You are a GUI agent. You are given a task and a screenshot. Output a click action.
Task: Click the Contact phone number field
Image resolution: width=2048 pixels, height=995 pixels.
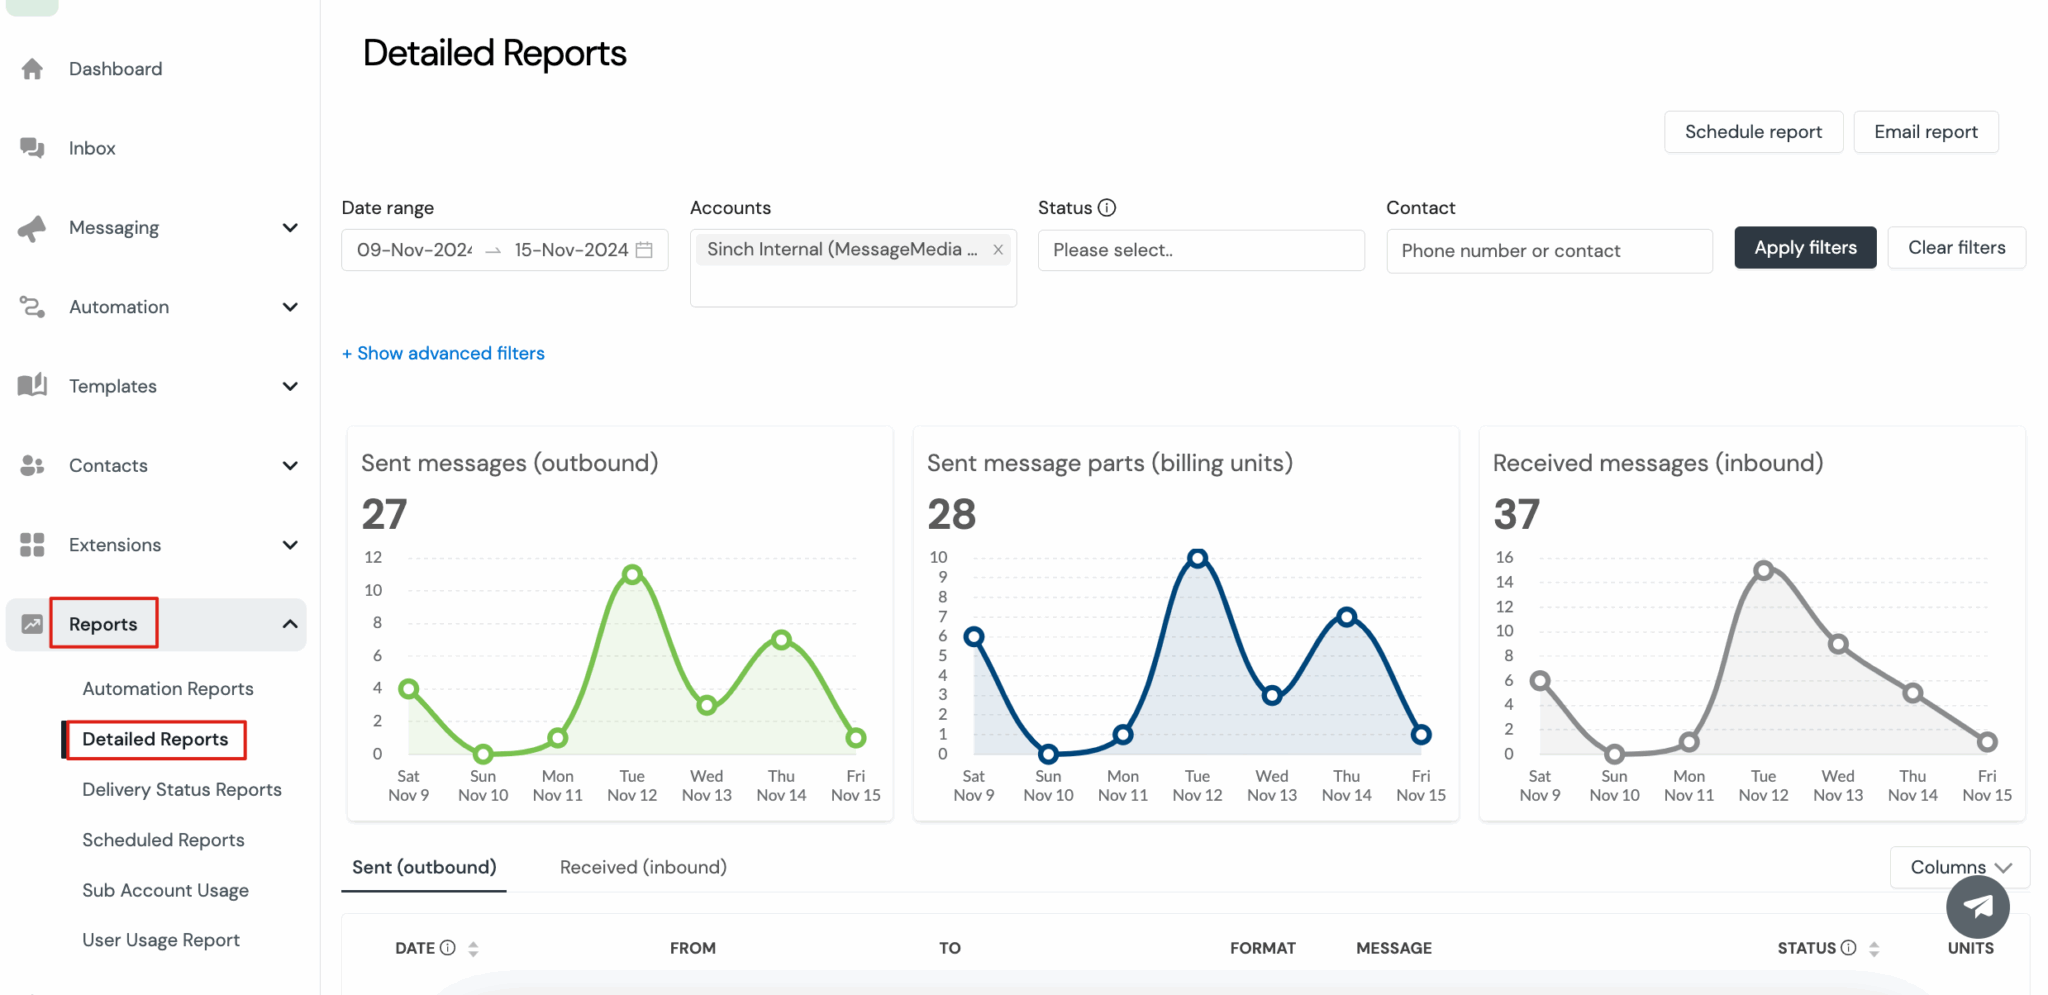click(x=1548, y=251)
